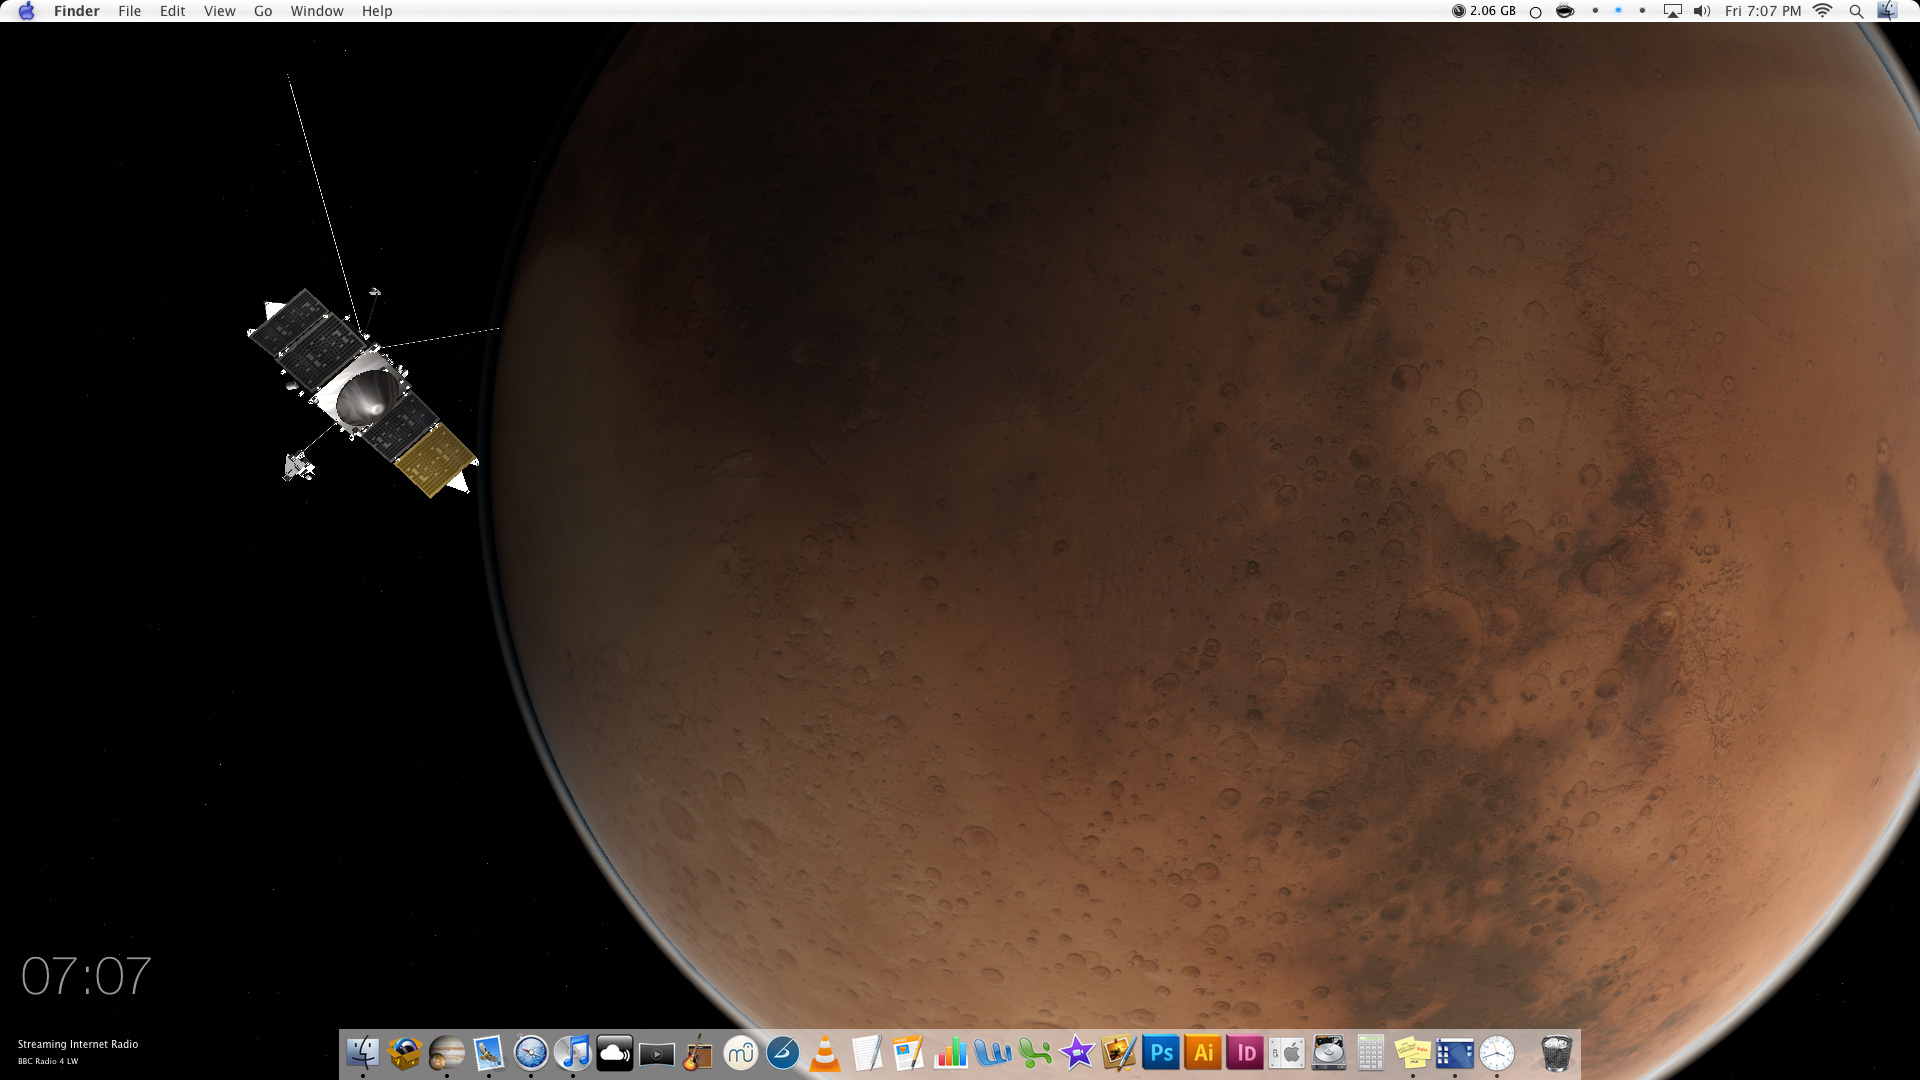Screen dimensions: 1920x1080
Task: Open the Trash in the Dock
Action: click(1556, 1053)
